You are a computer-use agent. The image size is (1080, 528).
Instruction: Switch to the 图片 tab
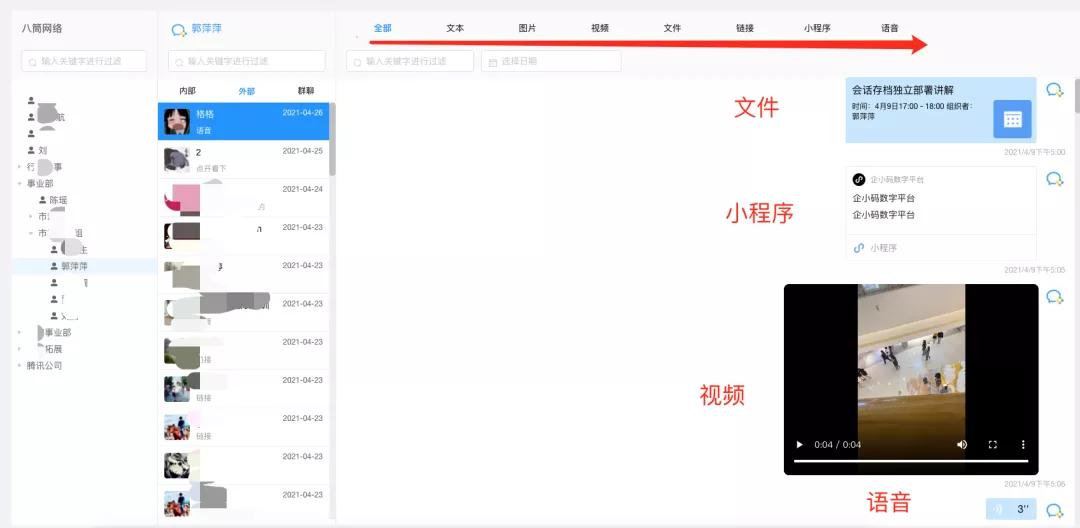point(528,28)
